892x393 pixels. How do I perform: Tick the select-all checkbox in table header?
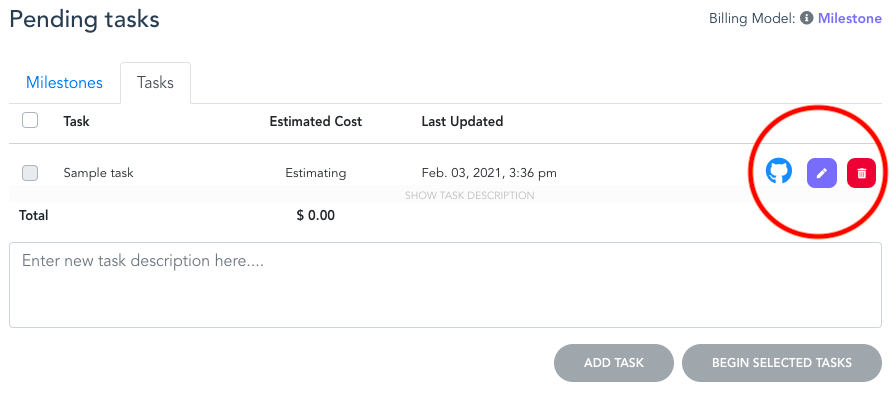[30, 121]
